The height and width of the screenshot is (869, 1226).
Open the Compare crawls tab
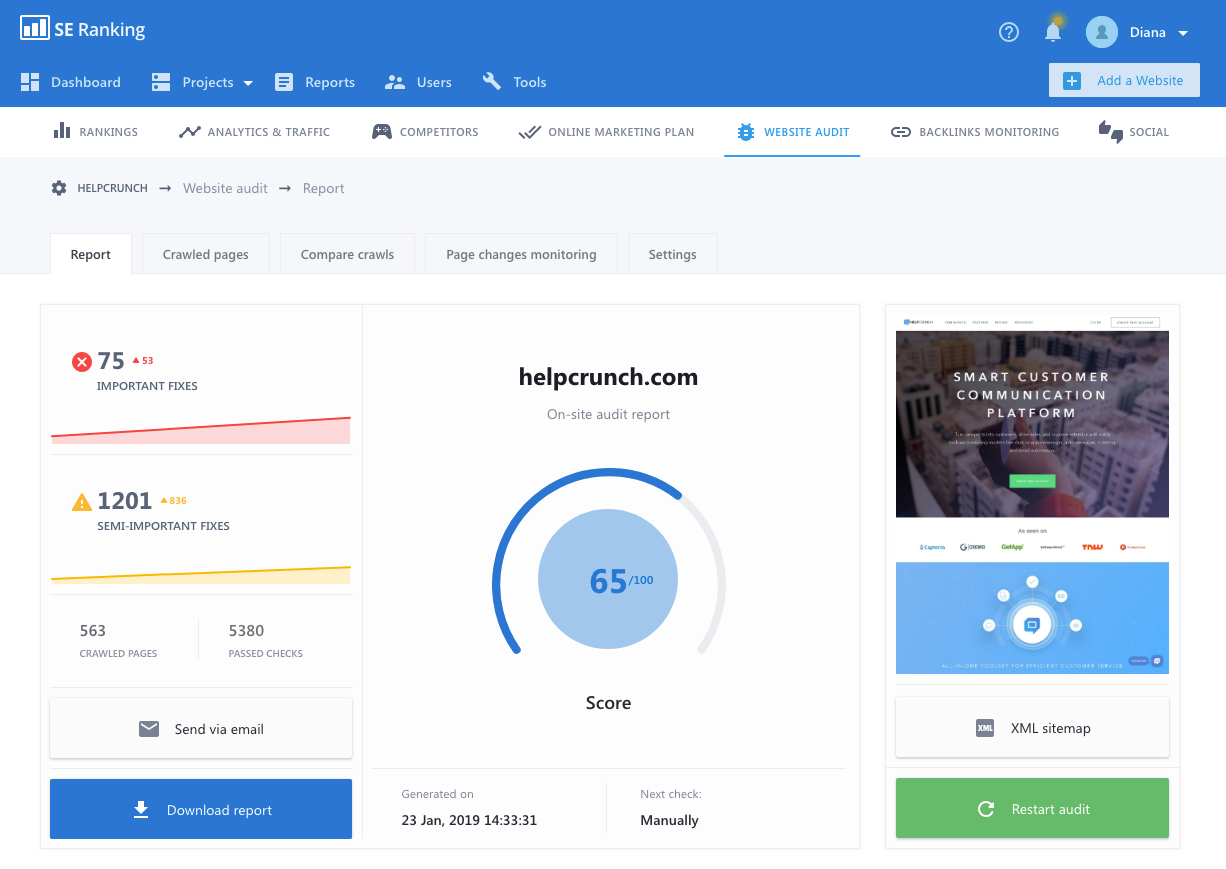pyautogui.click(x=347, y=254)
